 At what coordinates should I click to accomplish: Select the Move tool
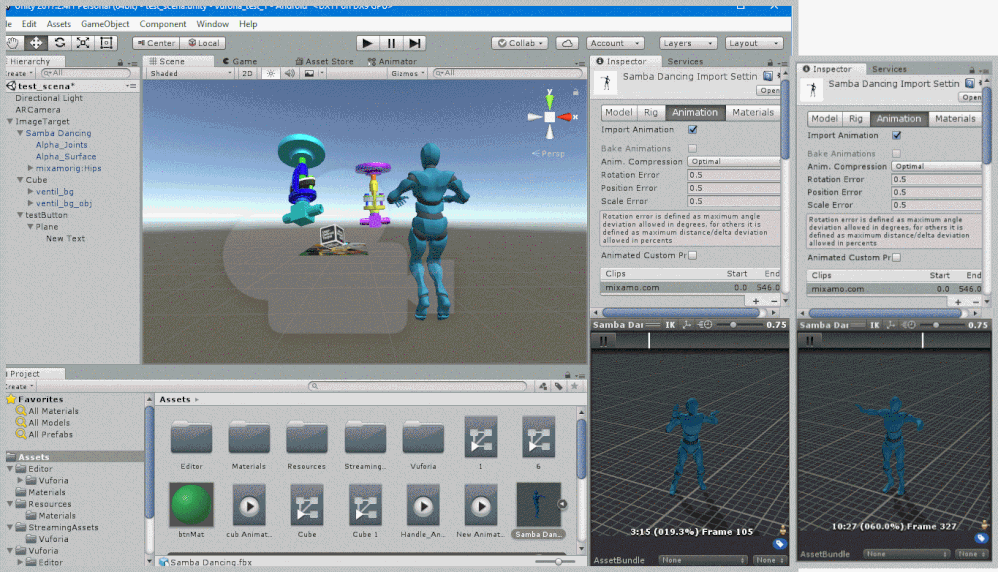[36, 43]
